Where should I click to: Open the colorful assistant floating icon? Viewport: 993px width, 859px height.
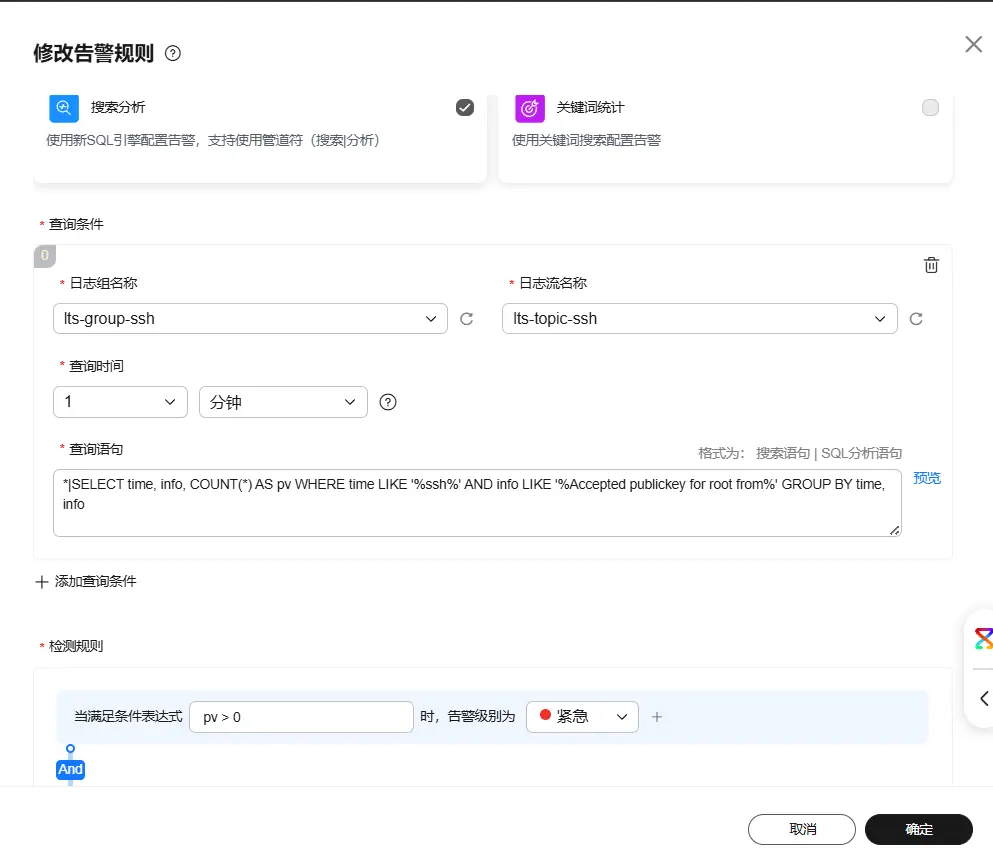[983, 640]
